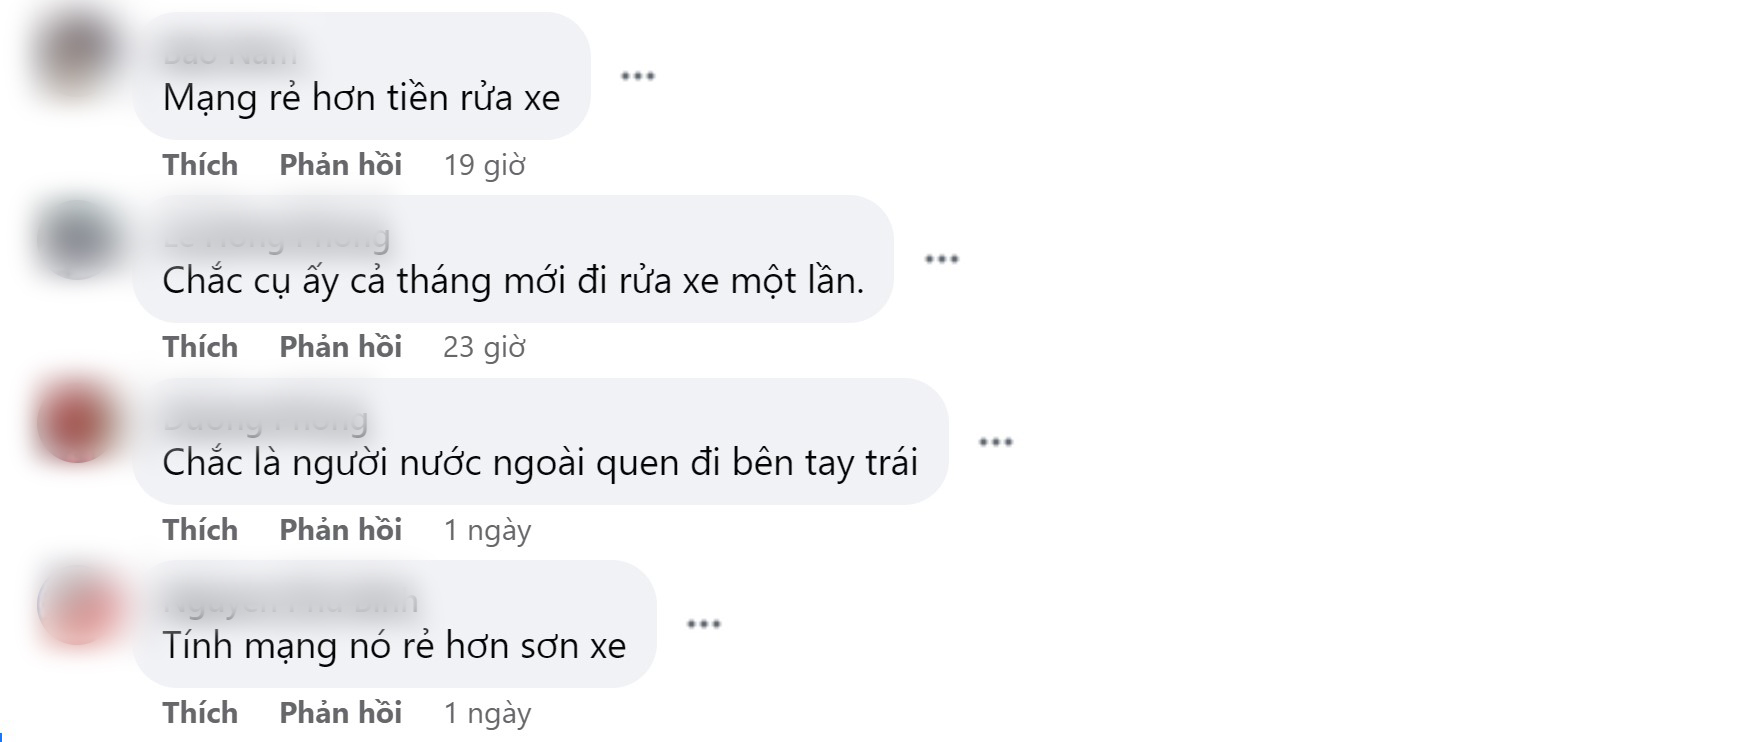Click "1 ngày" timestamp under "người nước ngoài" comment

click(487, 530)
